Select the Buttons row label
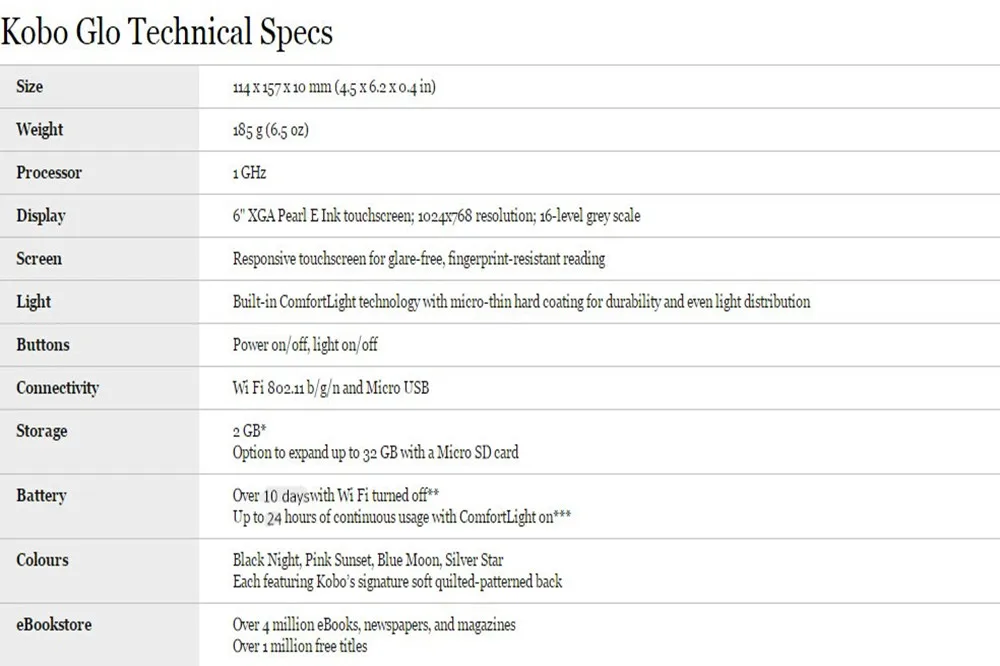 click(43, 344)
